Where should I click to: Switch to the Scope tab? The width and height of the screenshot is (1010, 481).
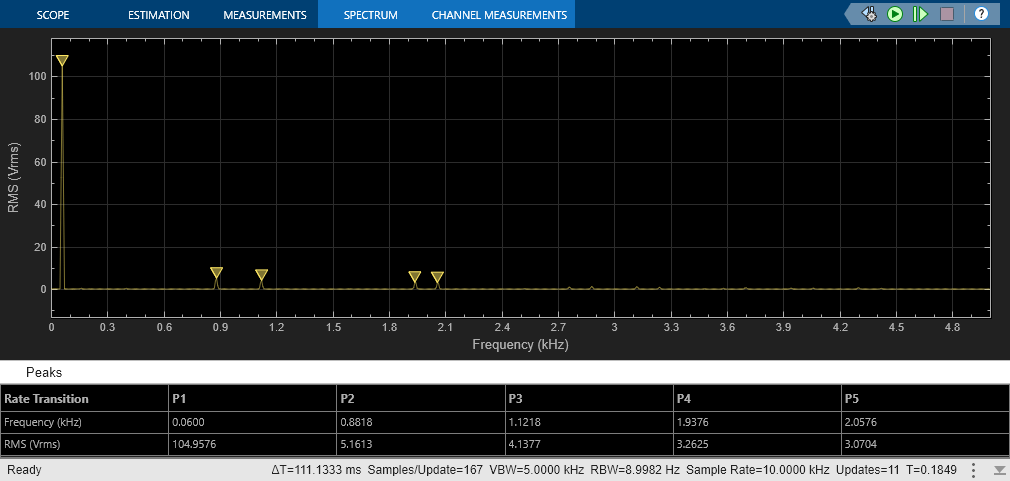53,14
